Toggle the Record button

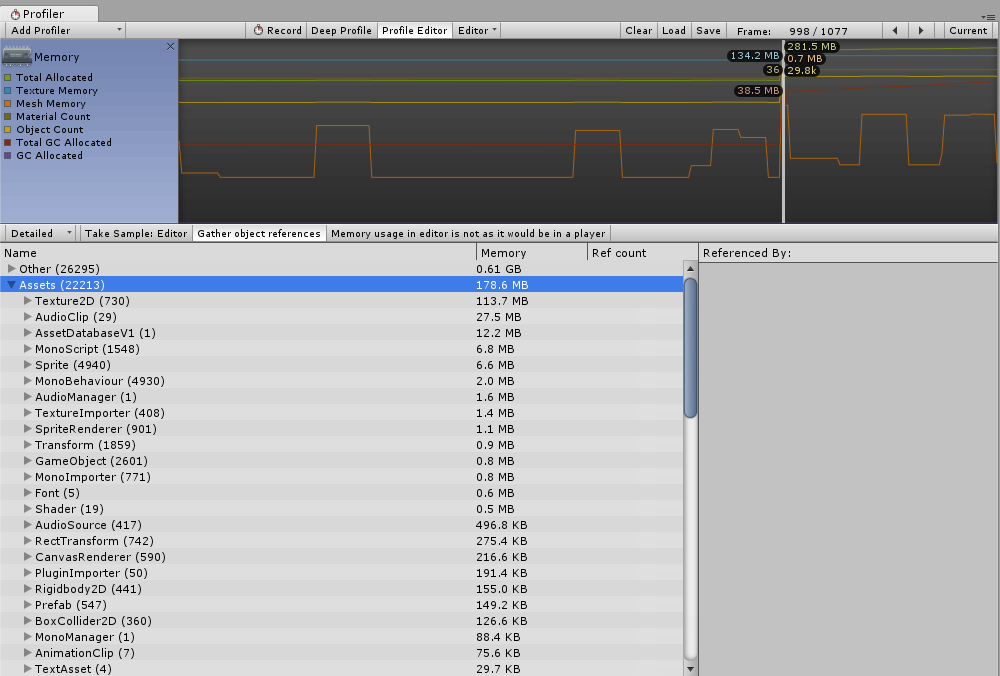point(277,30)
